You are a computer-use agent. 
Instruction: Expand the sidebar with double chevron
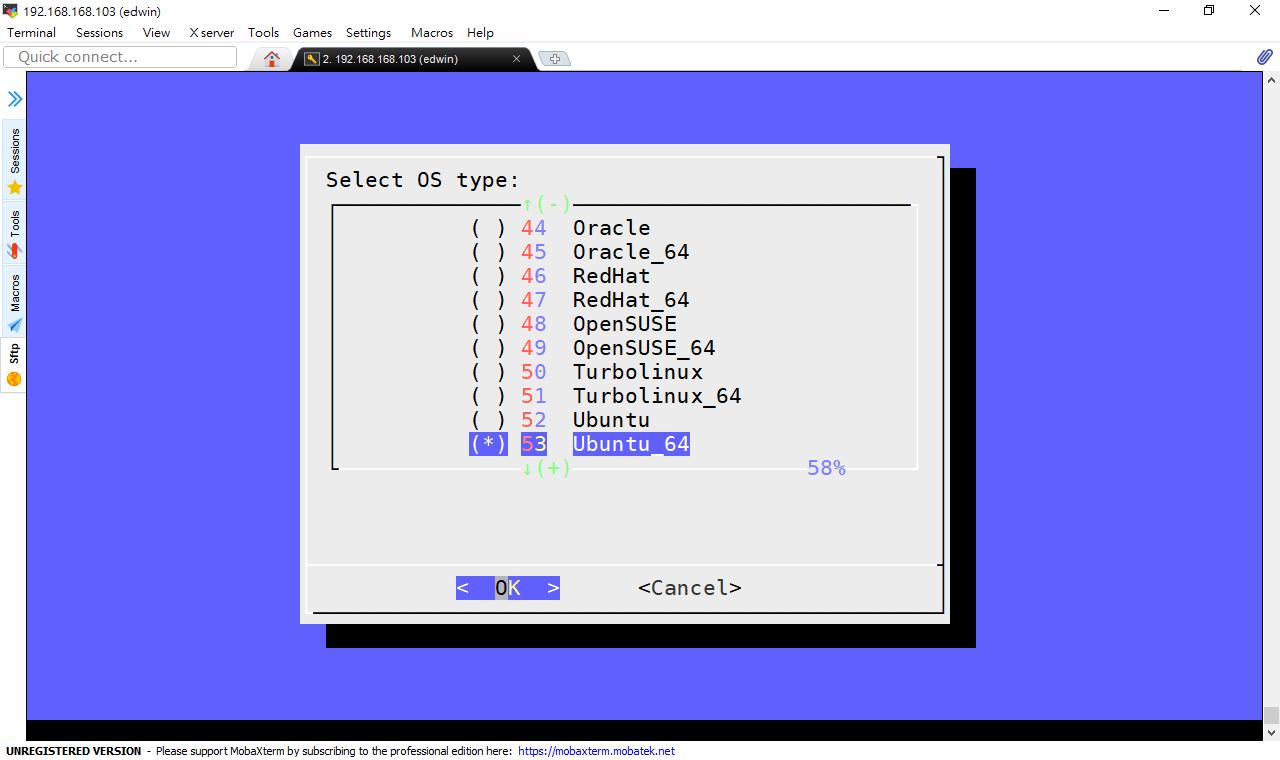coord(15,99)
